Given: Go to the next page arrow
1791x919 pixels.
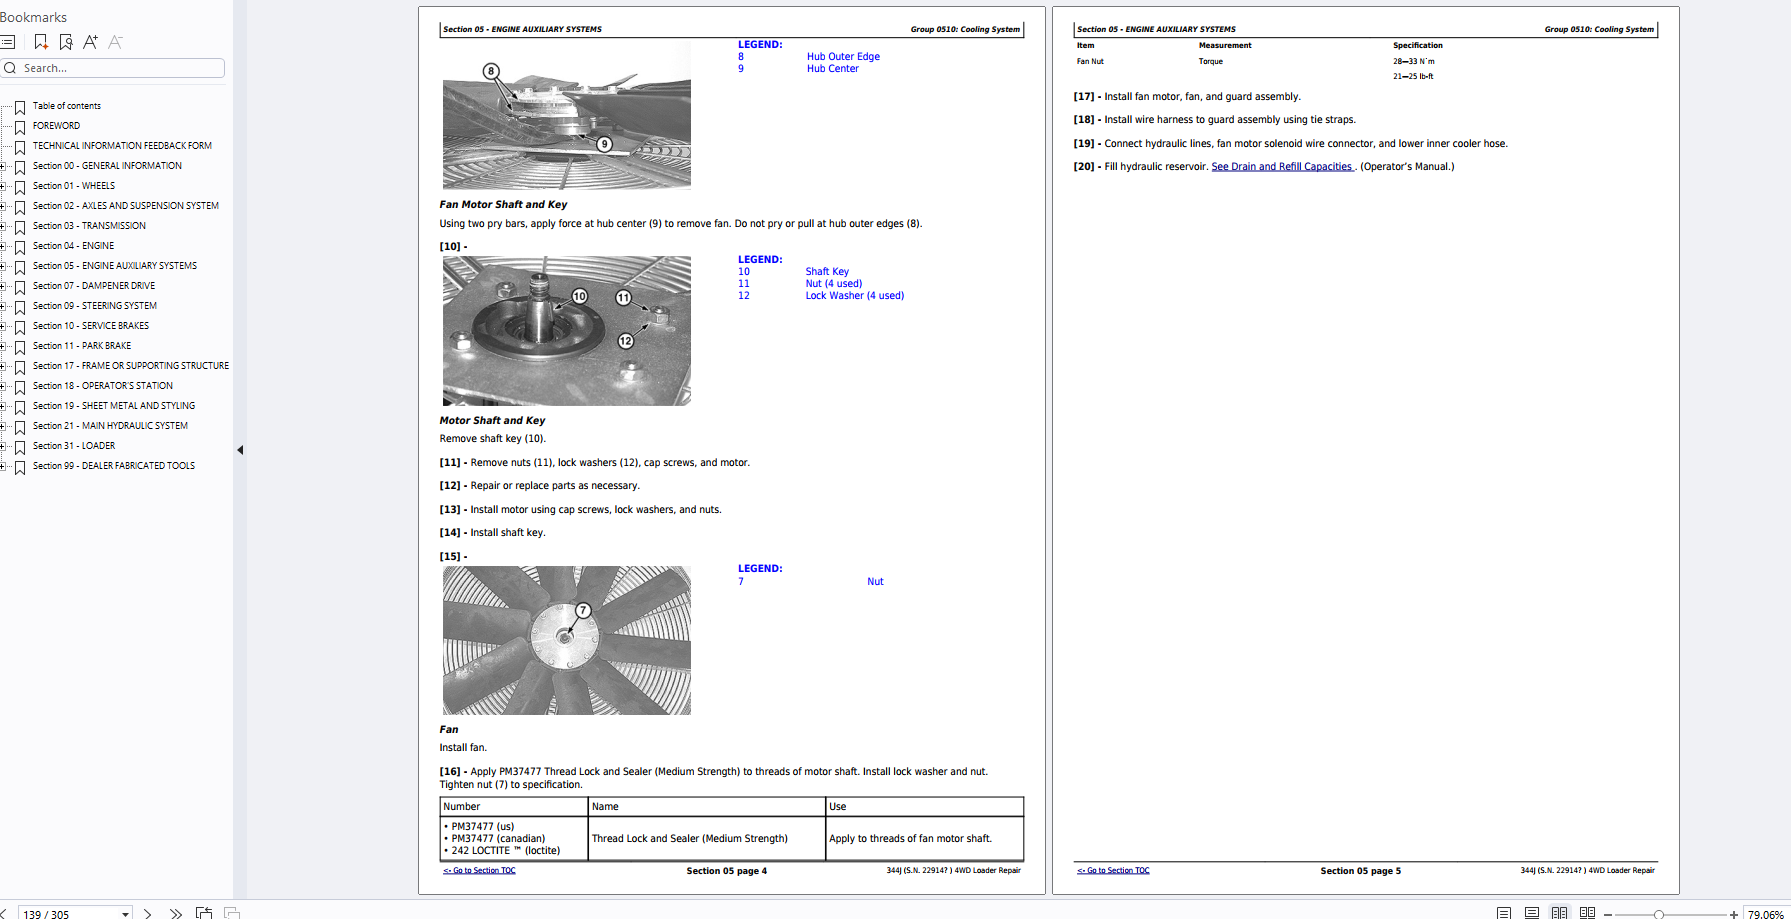Looking at the screenshot, I should coord(148,913).
